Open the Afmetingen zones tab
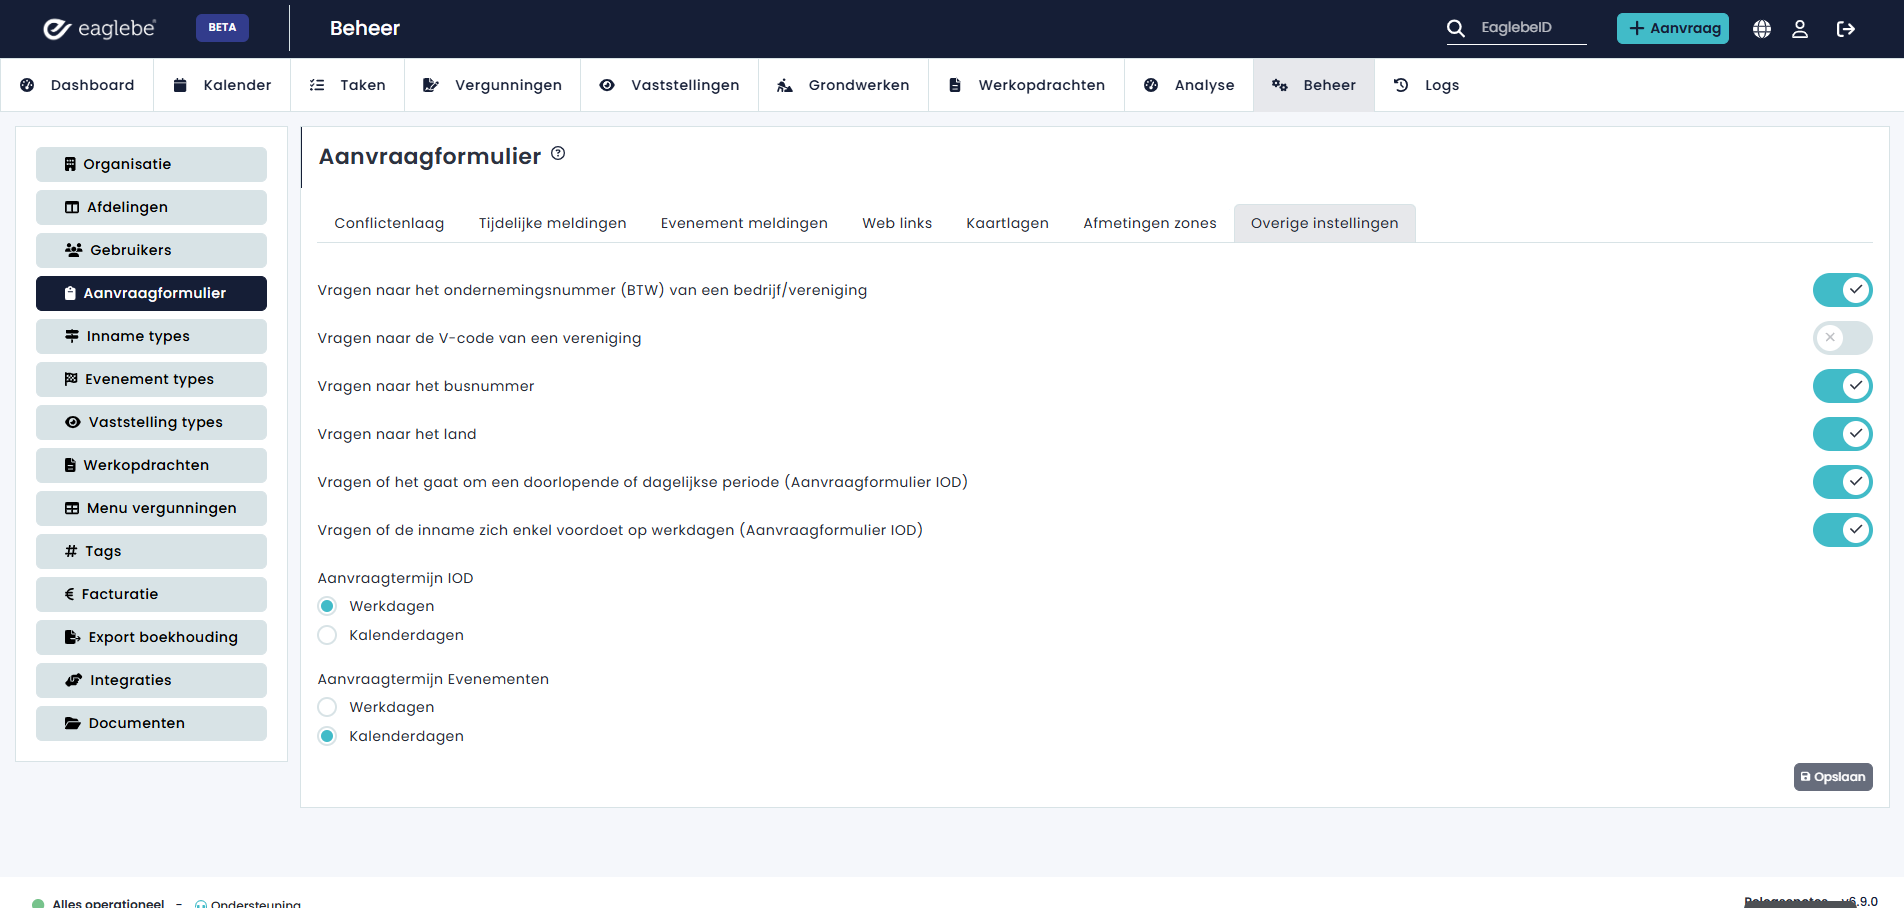The width and height of the screenshot is (1904, 908). pyautogui.click(x=1150, y=223)
